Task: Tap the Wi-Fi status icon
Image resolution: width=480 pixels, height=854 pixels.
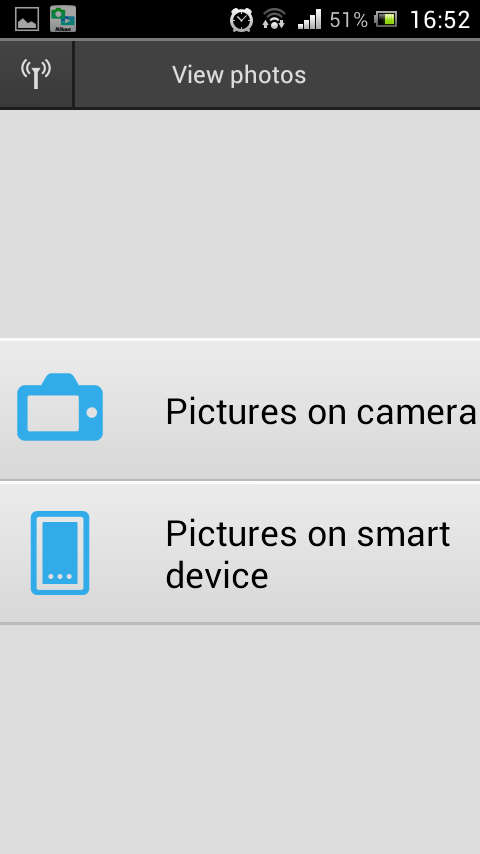Action: pos(274,20)
